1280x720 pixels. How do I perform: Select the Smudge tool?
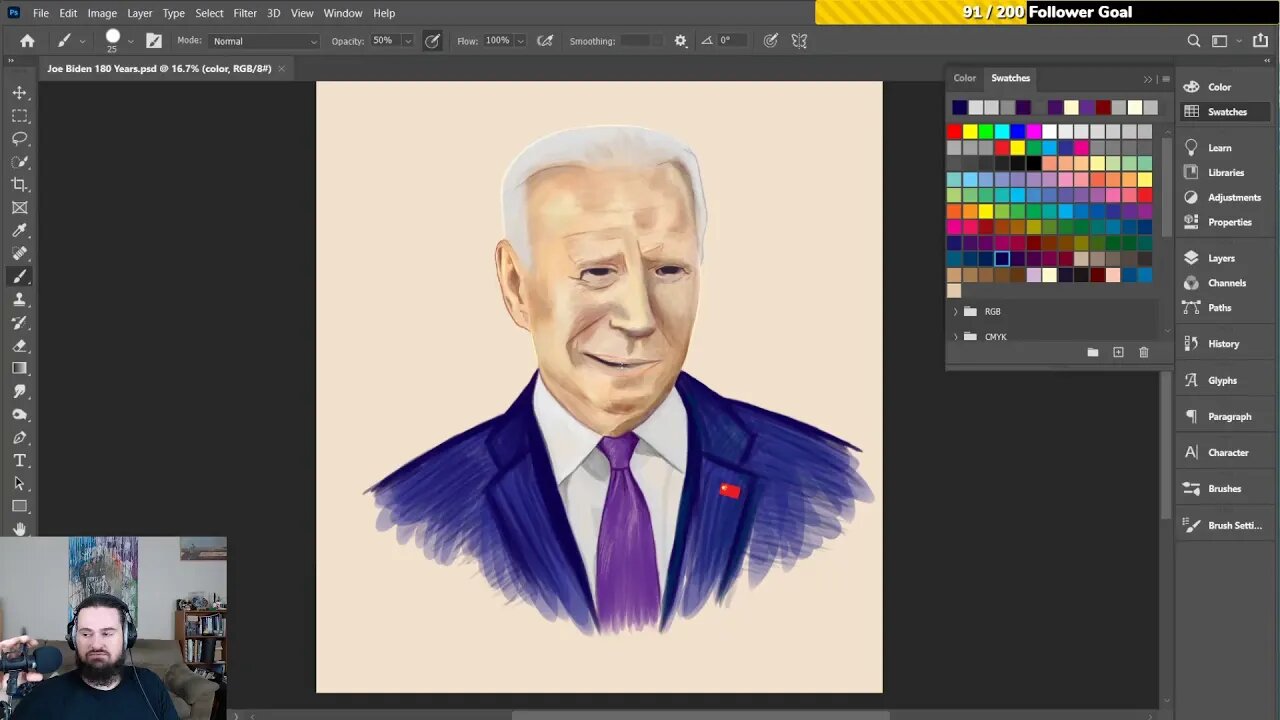(x=19, y=392)
